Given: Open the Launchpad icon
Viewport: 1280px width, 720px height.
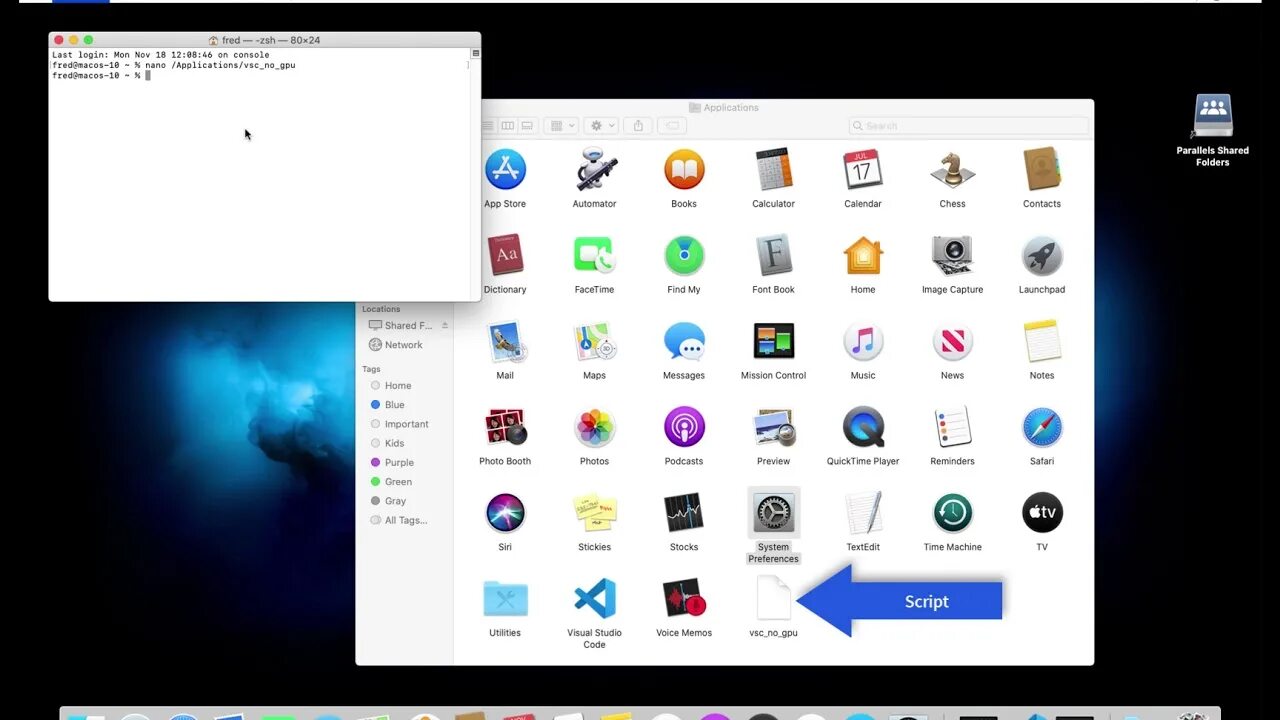Looking at the screenshot, I should 1042,256.
